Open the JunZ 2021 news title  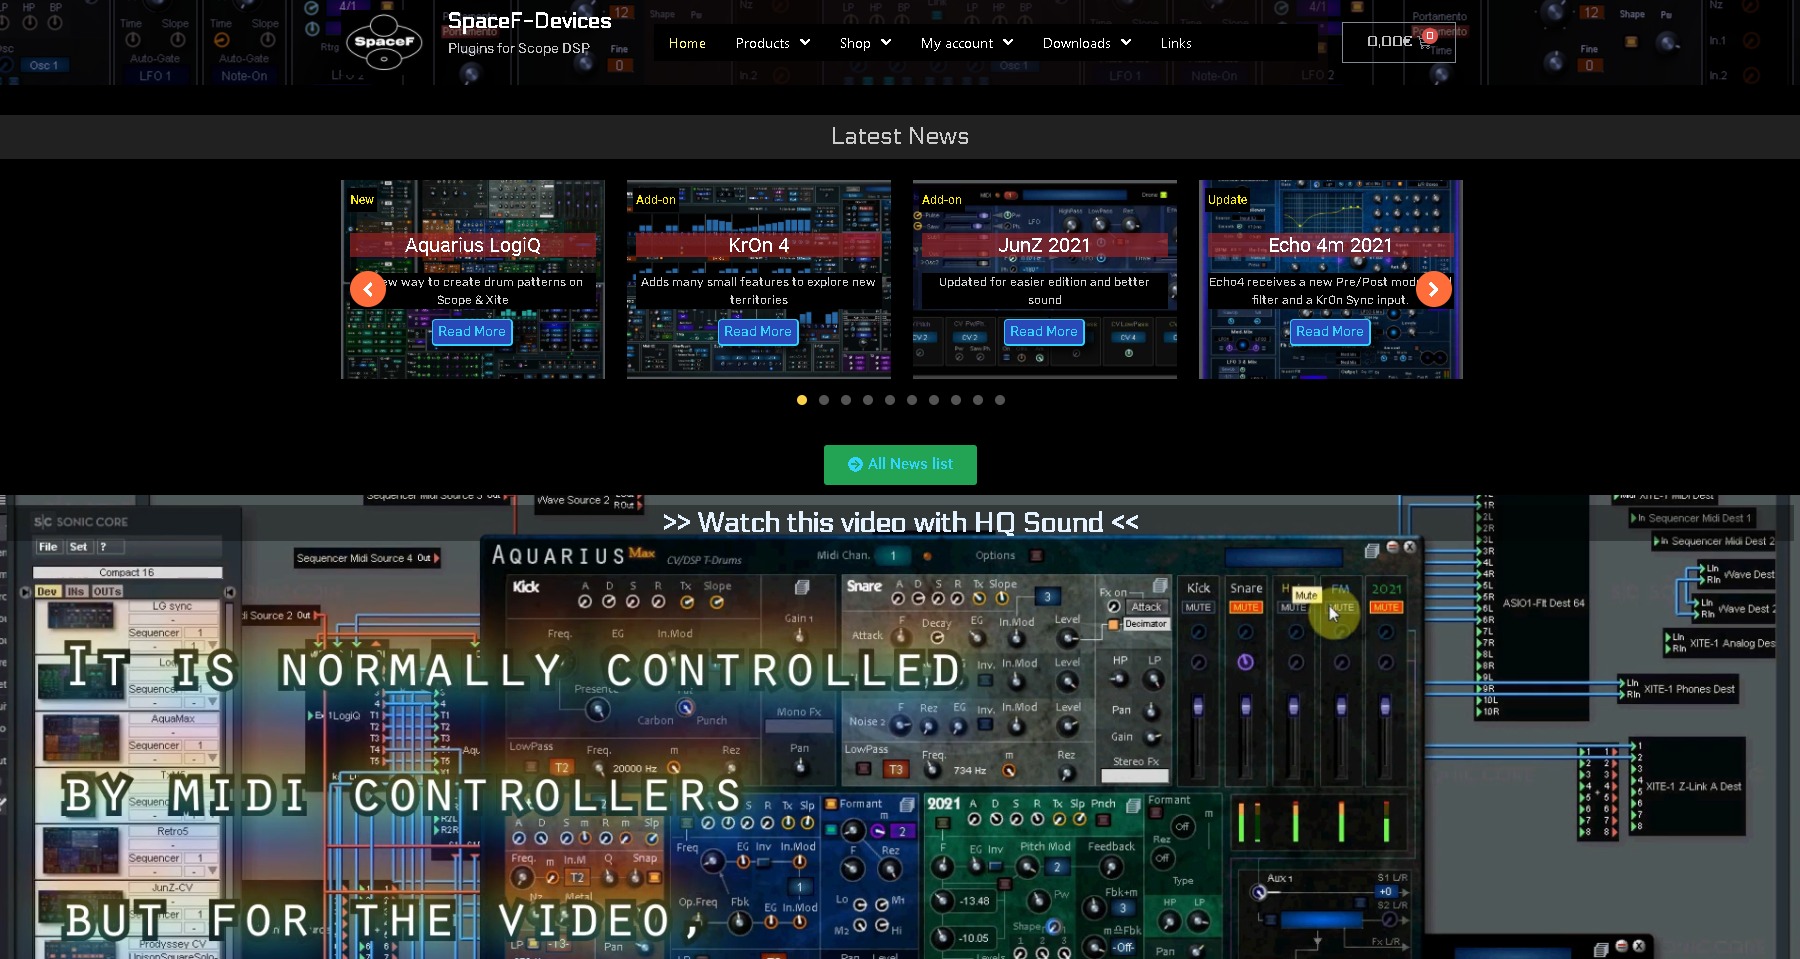[1044, 245]
